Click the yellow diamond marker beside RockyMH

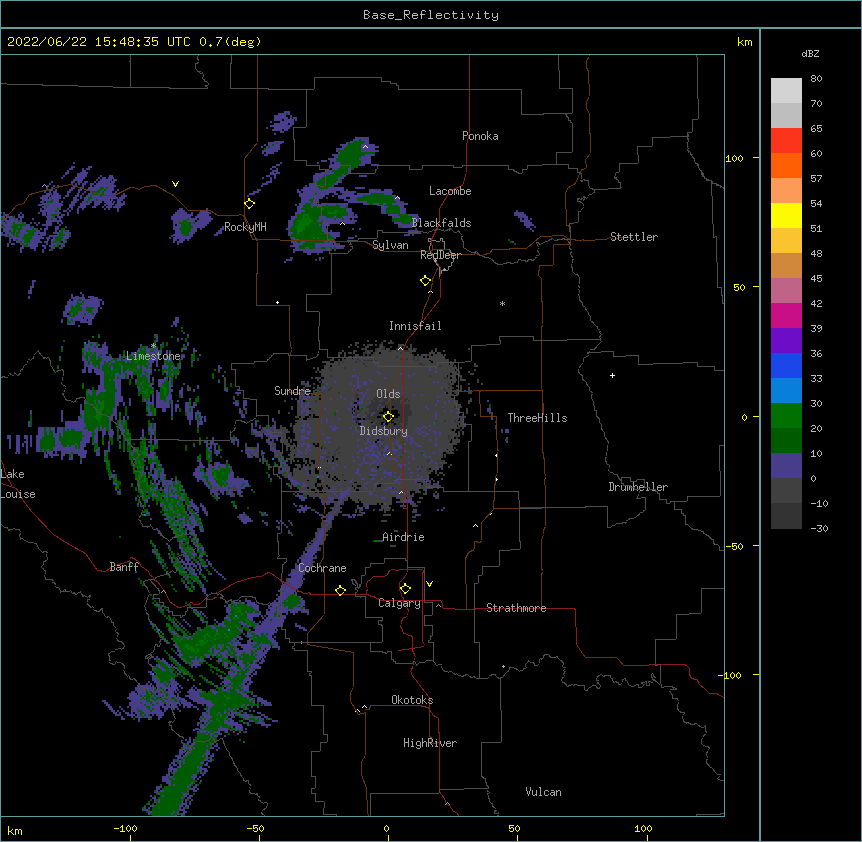pyautogui.click(x=250, y=204)
